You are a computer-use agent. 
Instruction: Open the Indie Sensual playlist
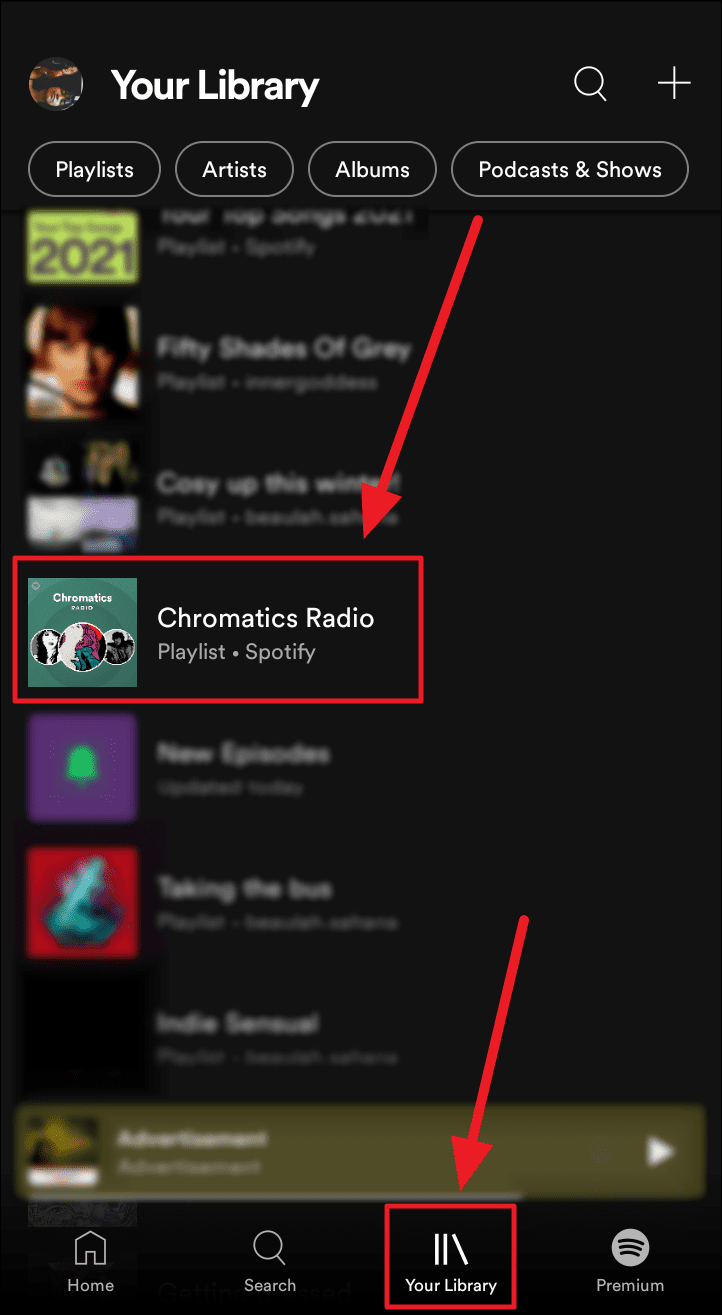coord(218,1037)
